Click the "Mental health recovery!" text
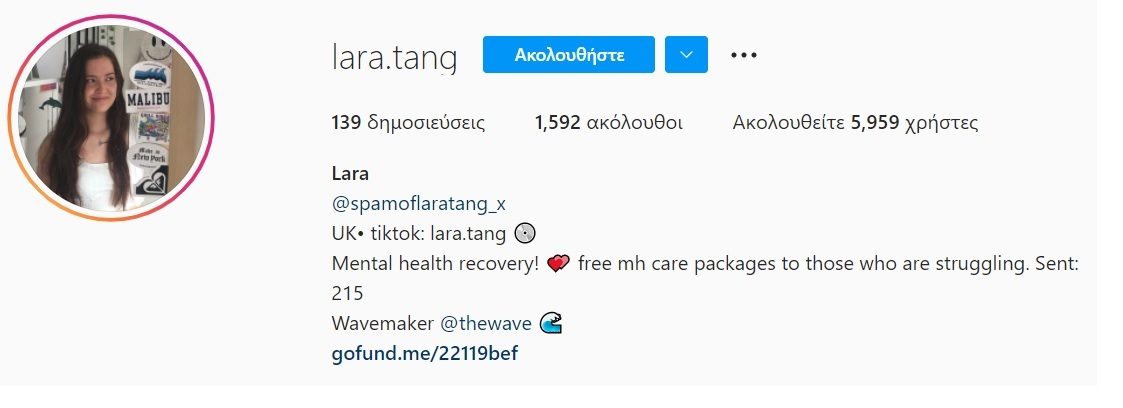1123x408 pixels. click(x=435, y=264)
